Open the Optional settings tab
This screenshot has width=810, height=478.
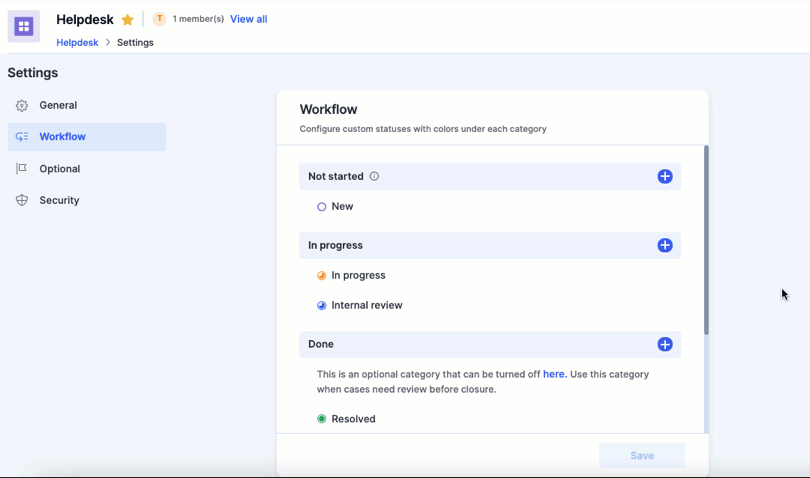tap(87, 168)
